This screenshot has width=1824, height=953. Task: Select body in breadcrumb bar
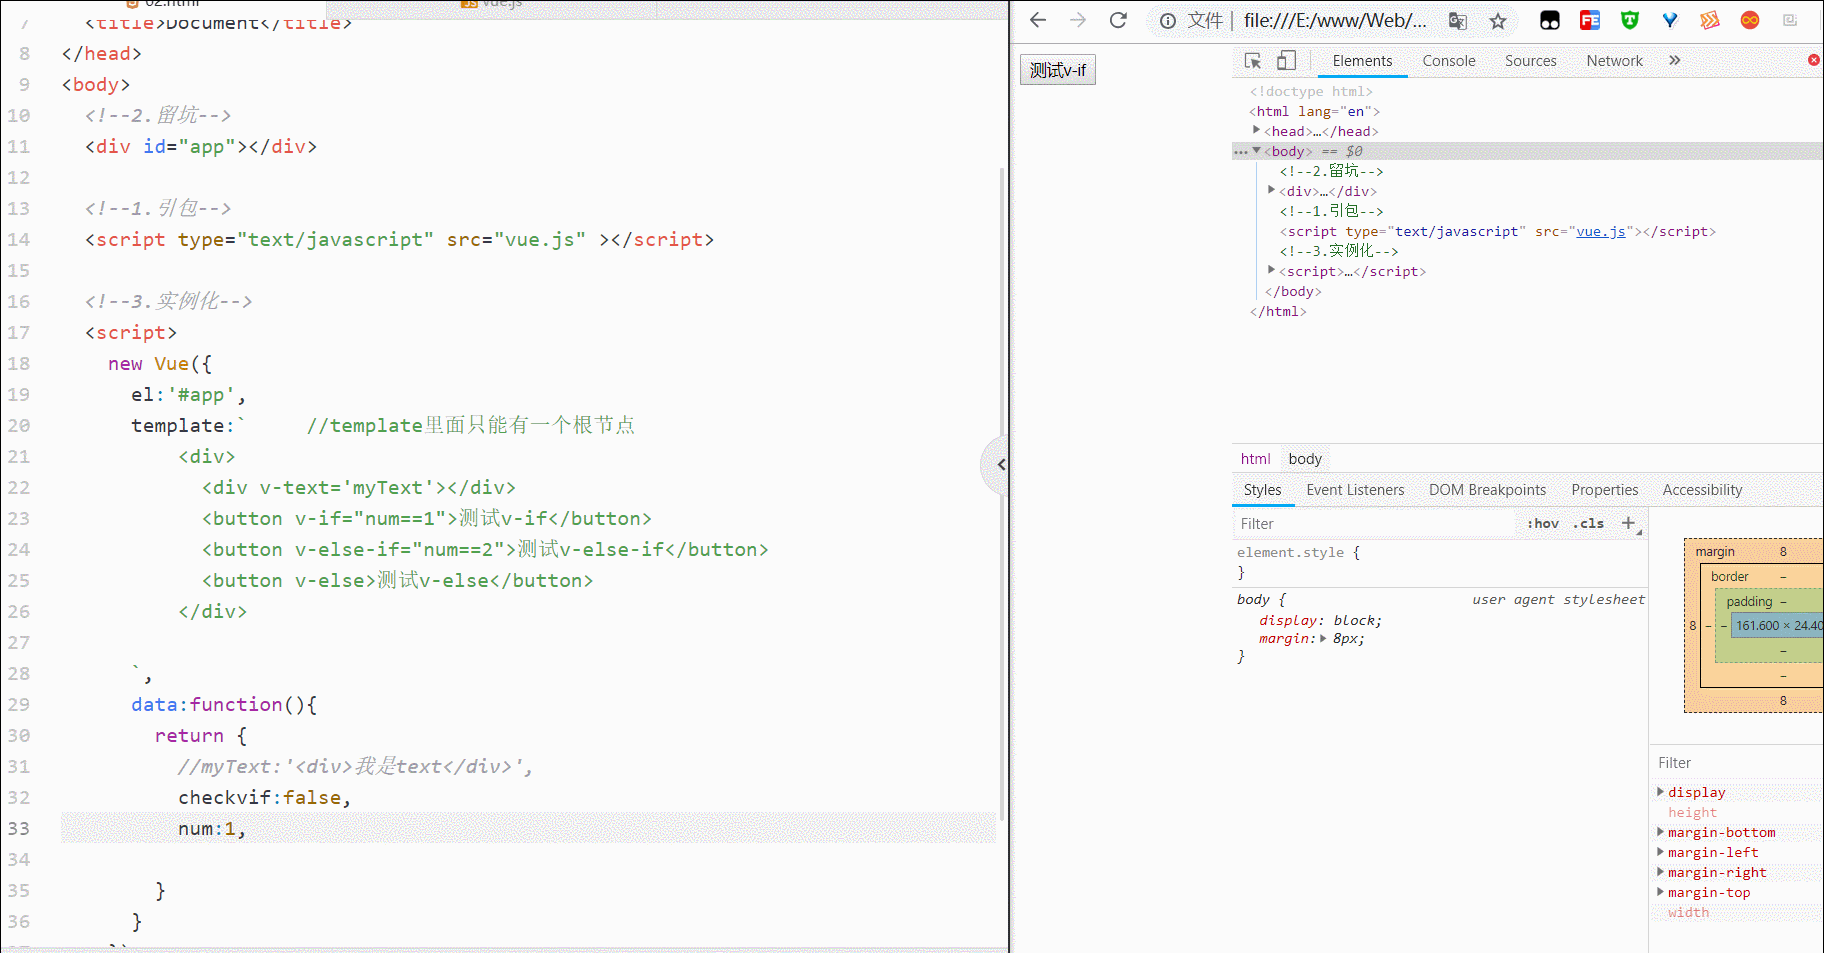1305,459
